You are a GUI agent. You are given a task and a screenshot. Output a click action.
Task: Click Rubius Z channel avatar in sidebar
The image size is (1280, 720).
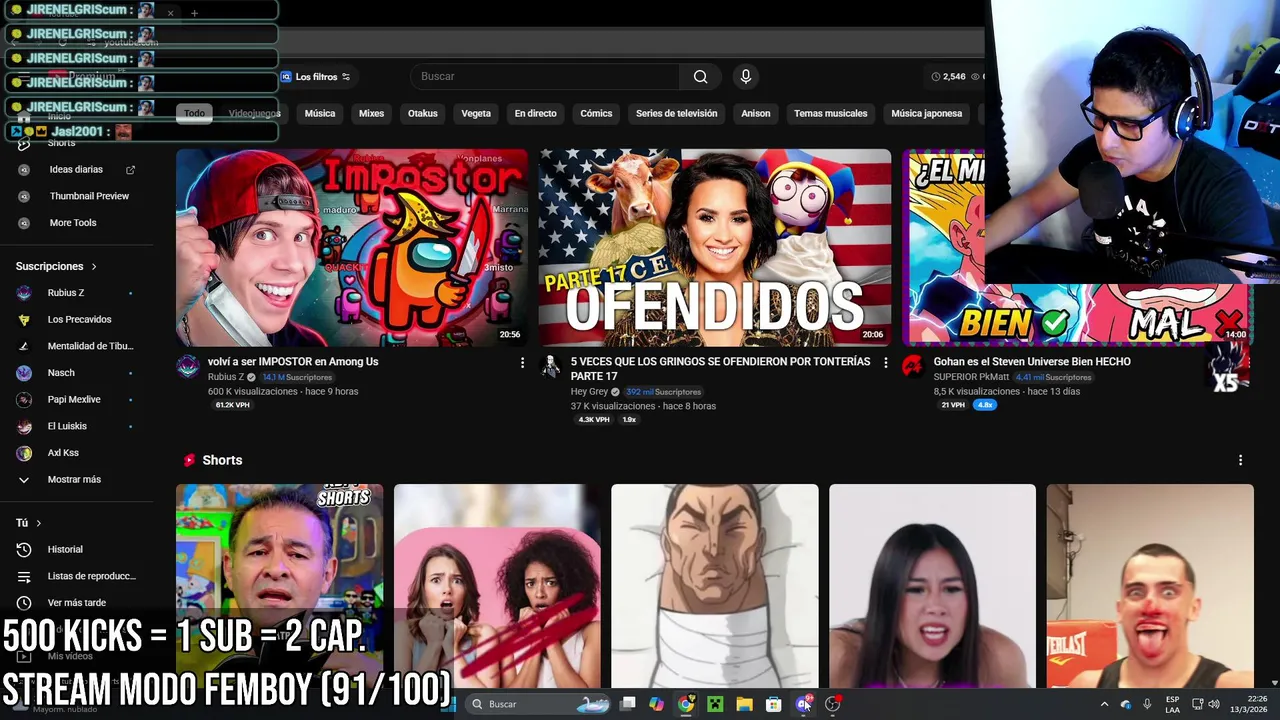click(x=24, y=293)
